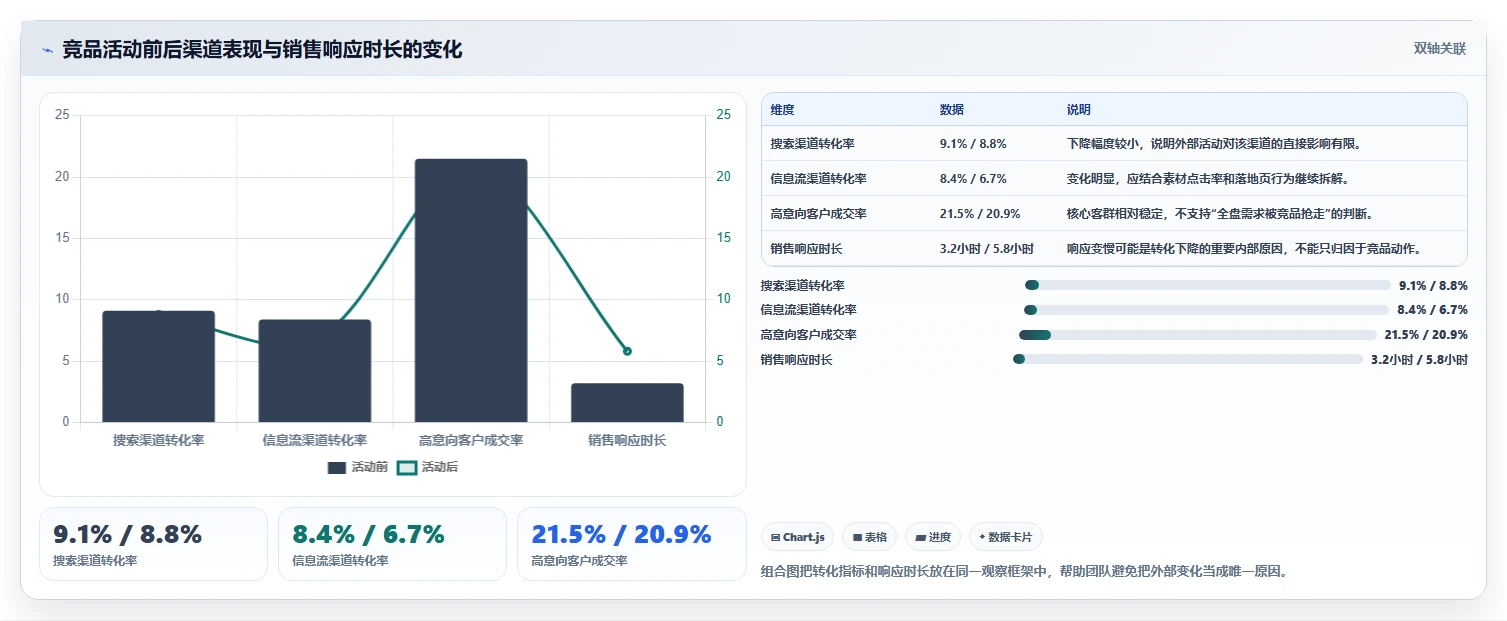Click the 搜索渠道转化率 bar in chart
This screenshot has height=621, width=1507.
pos(159,367)
